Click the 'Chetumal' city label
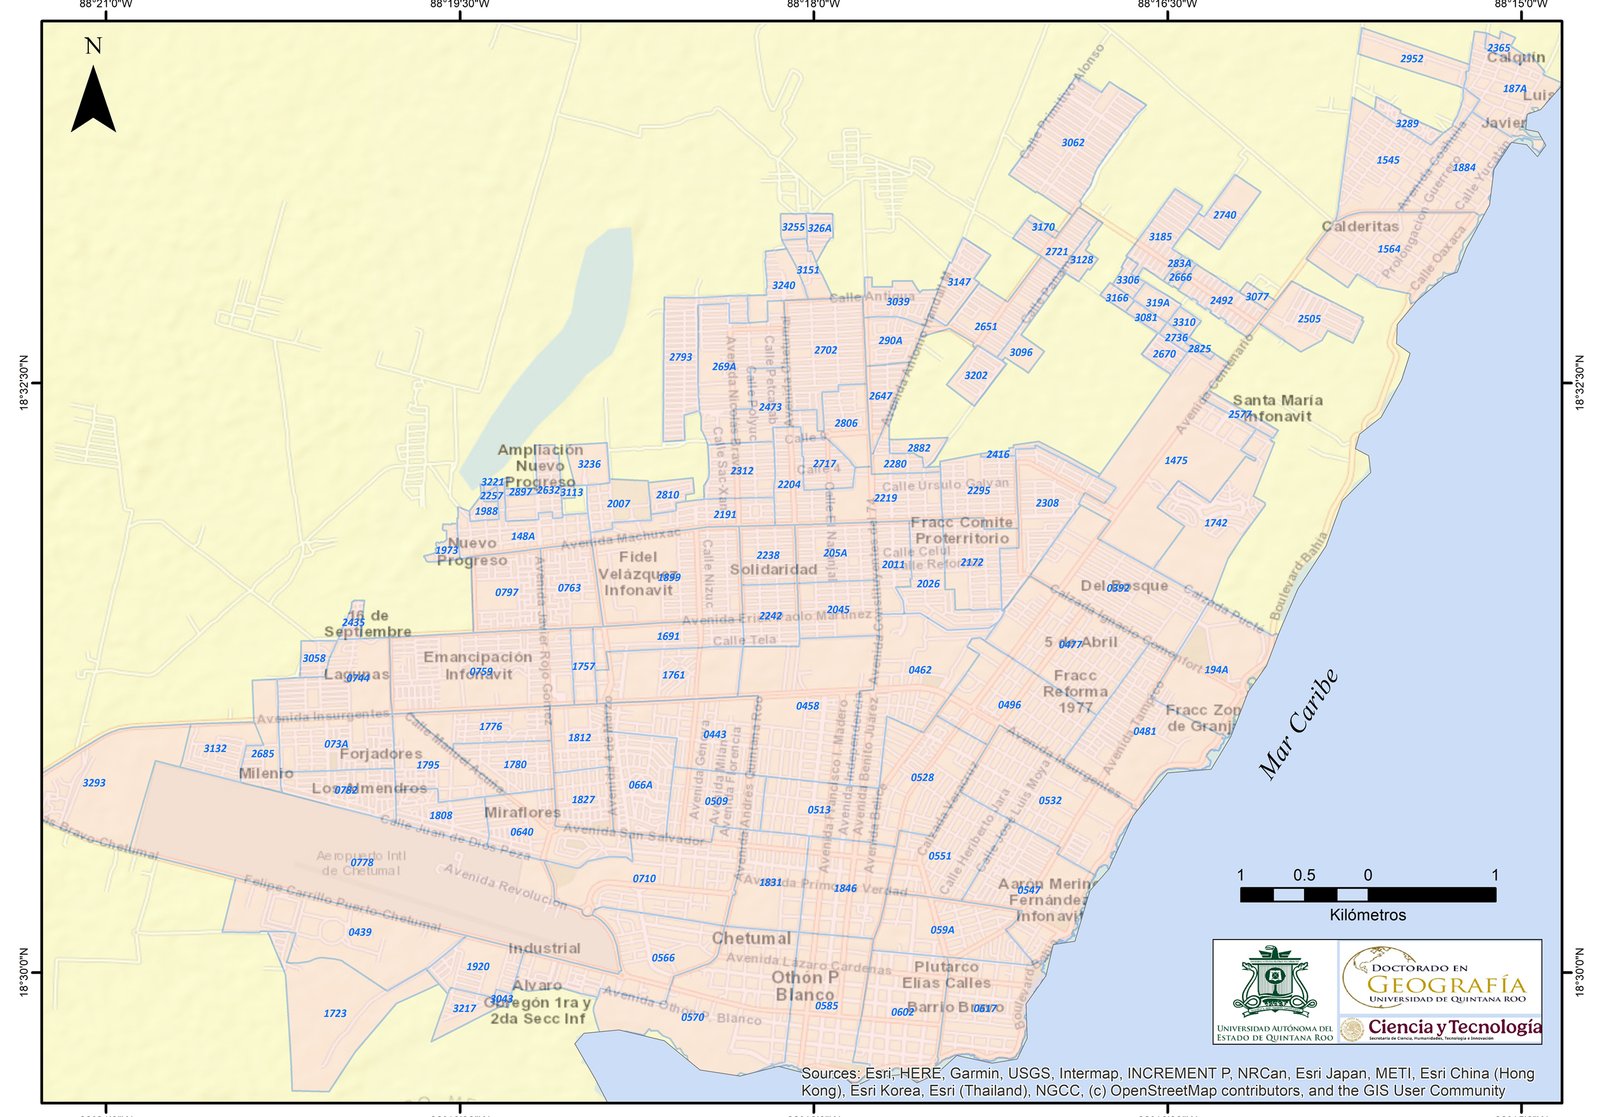Screen dimensions: 1600x1117 751,938
